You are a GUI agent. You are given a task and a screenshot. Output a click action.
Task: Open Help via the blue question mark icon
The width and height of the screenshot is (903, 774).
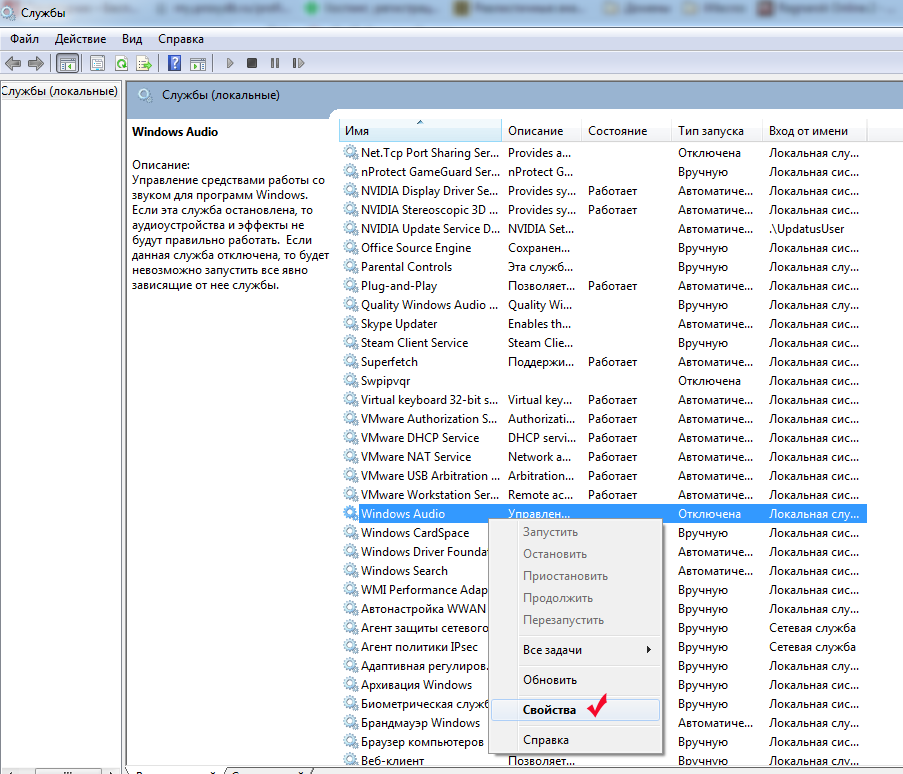click(174, 63)
